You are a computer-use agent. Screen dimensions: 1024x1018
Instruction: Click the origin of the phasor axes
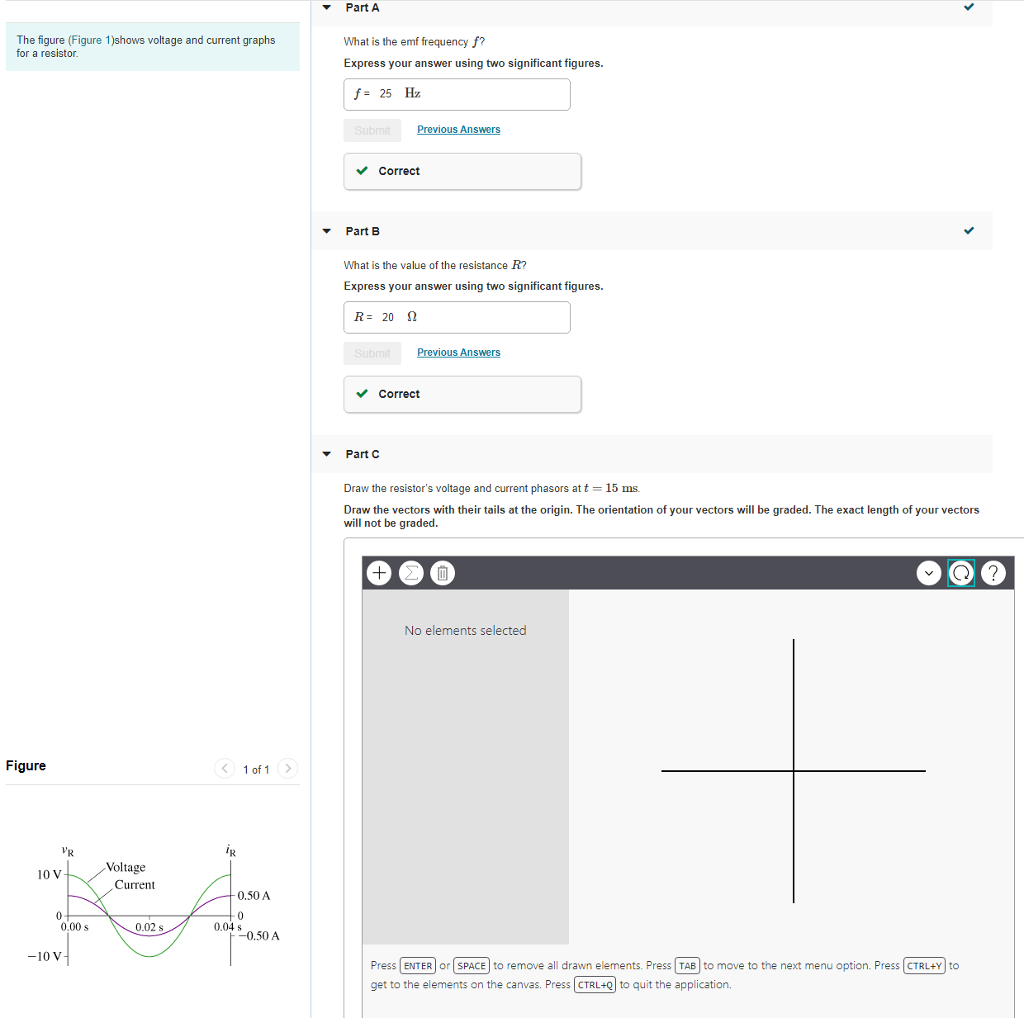(794, 771)
